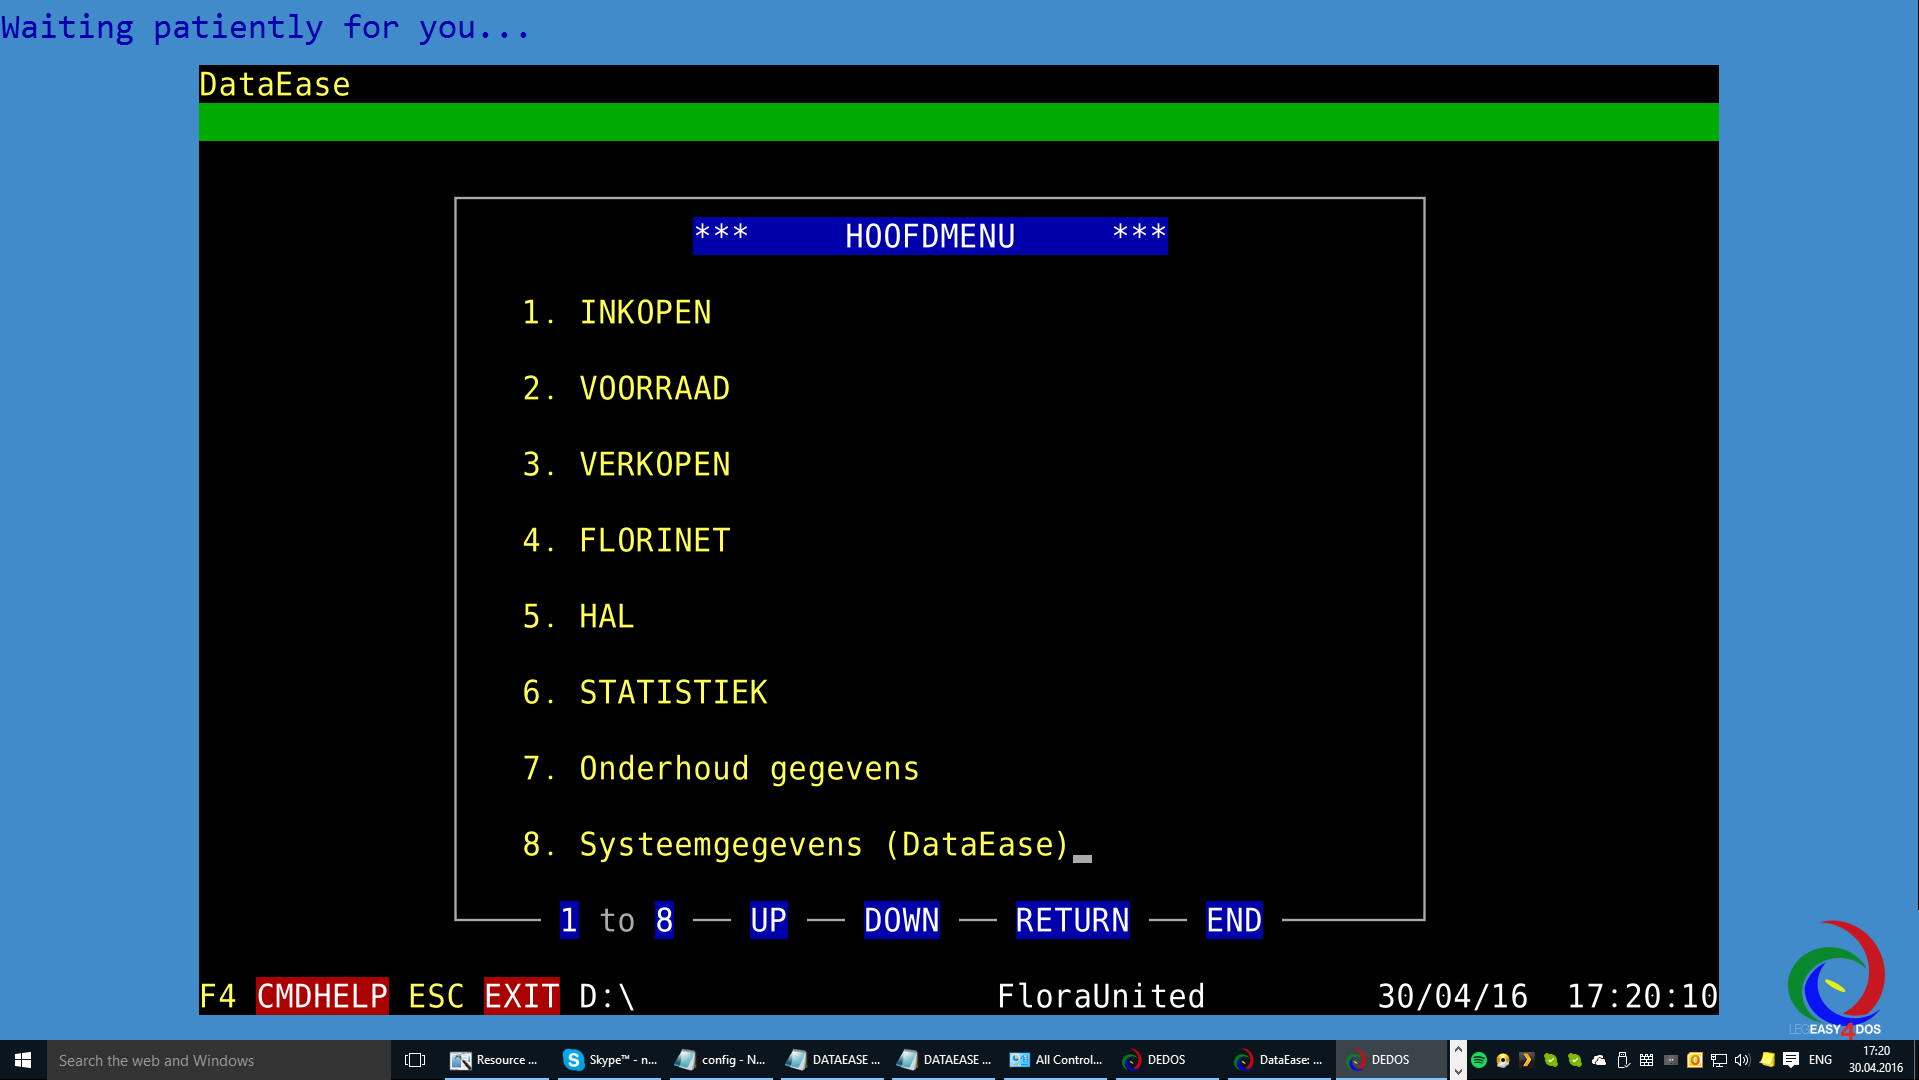The image size is (1919, 1080).
Task: Select 8. Systeemgegevens (DataEase) entry
Action: pyautogui.click(x=797, y=845)
